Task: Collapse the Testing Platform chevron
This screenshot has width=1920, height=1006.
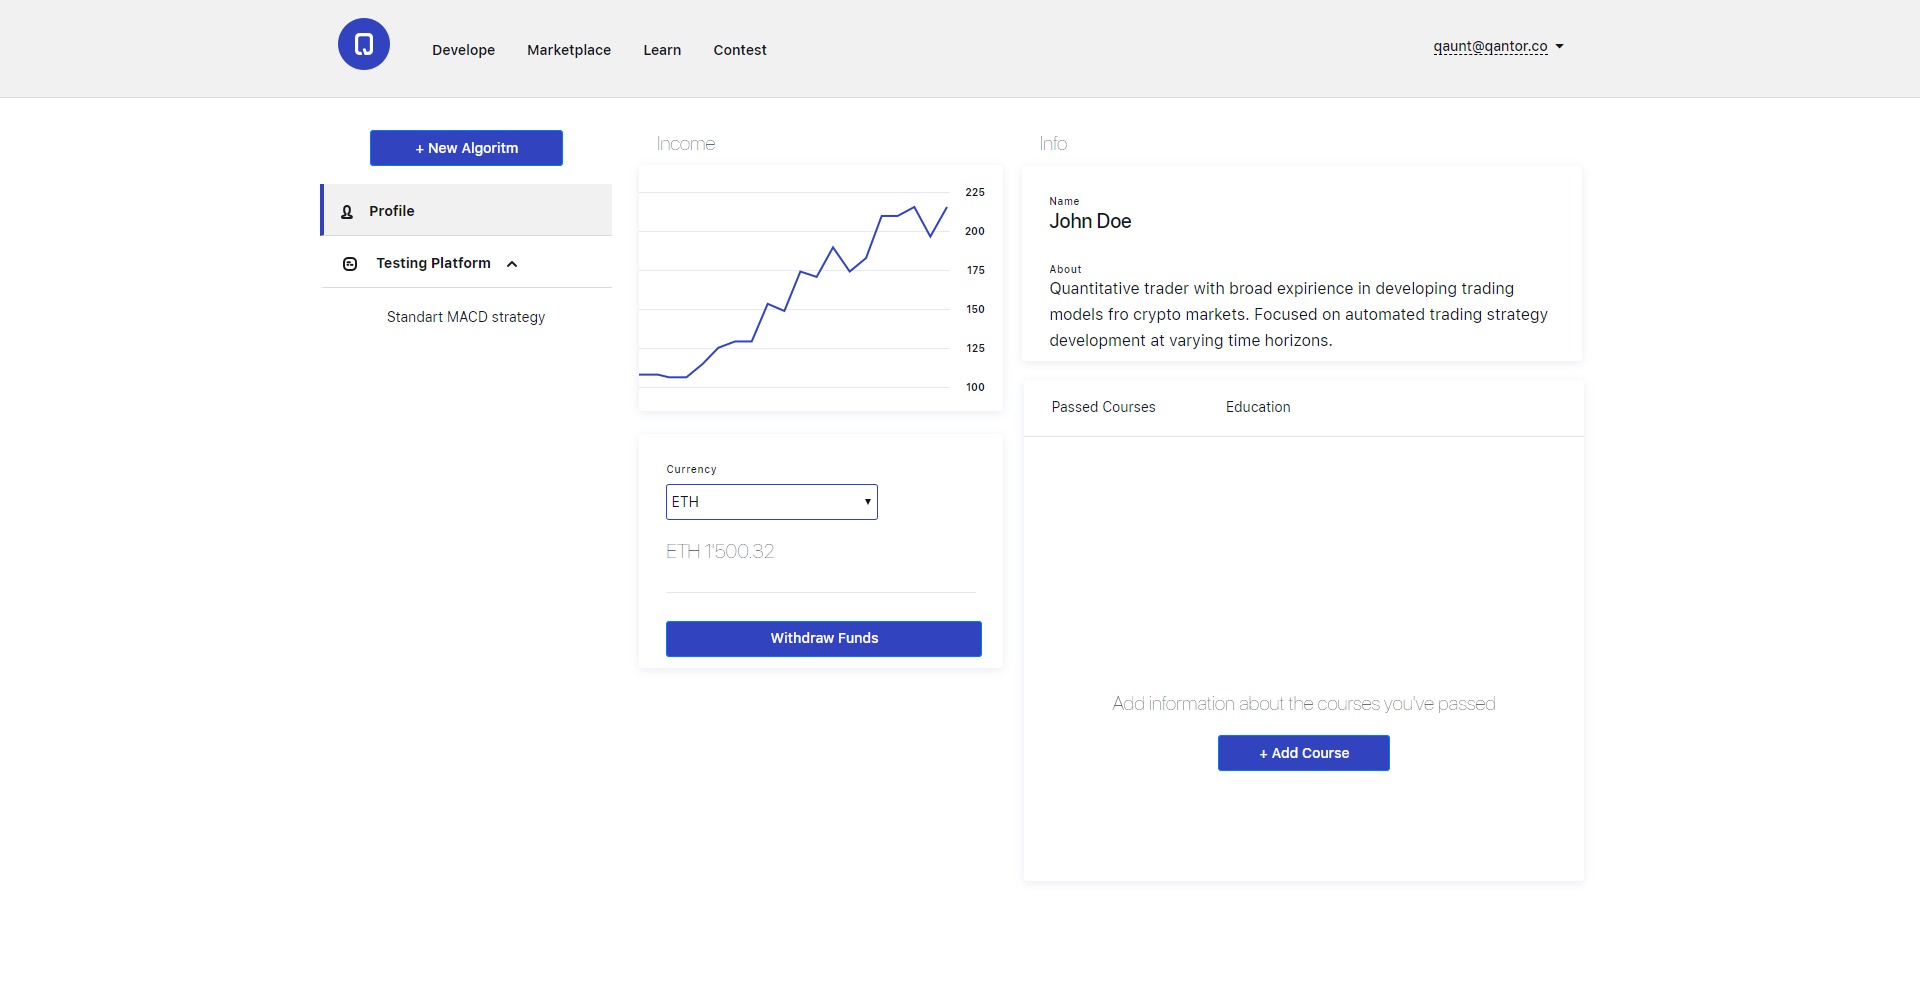Action: (x=512, y=264)
